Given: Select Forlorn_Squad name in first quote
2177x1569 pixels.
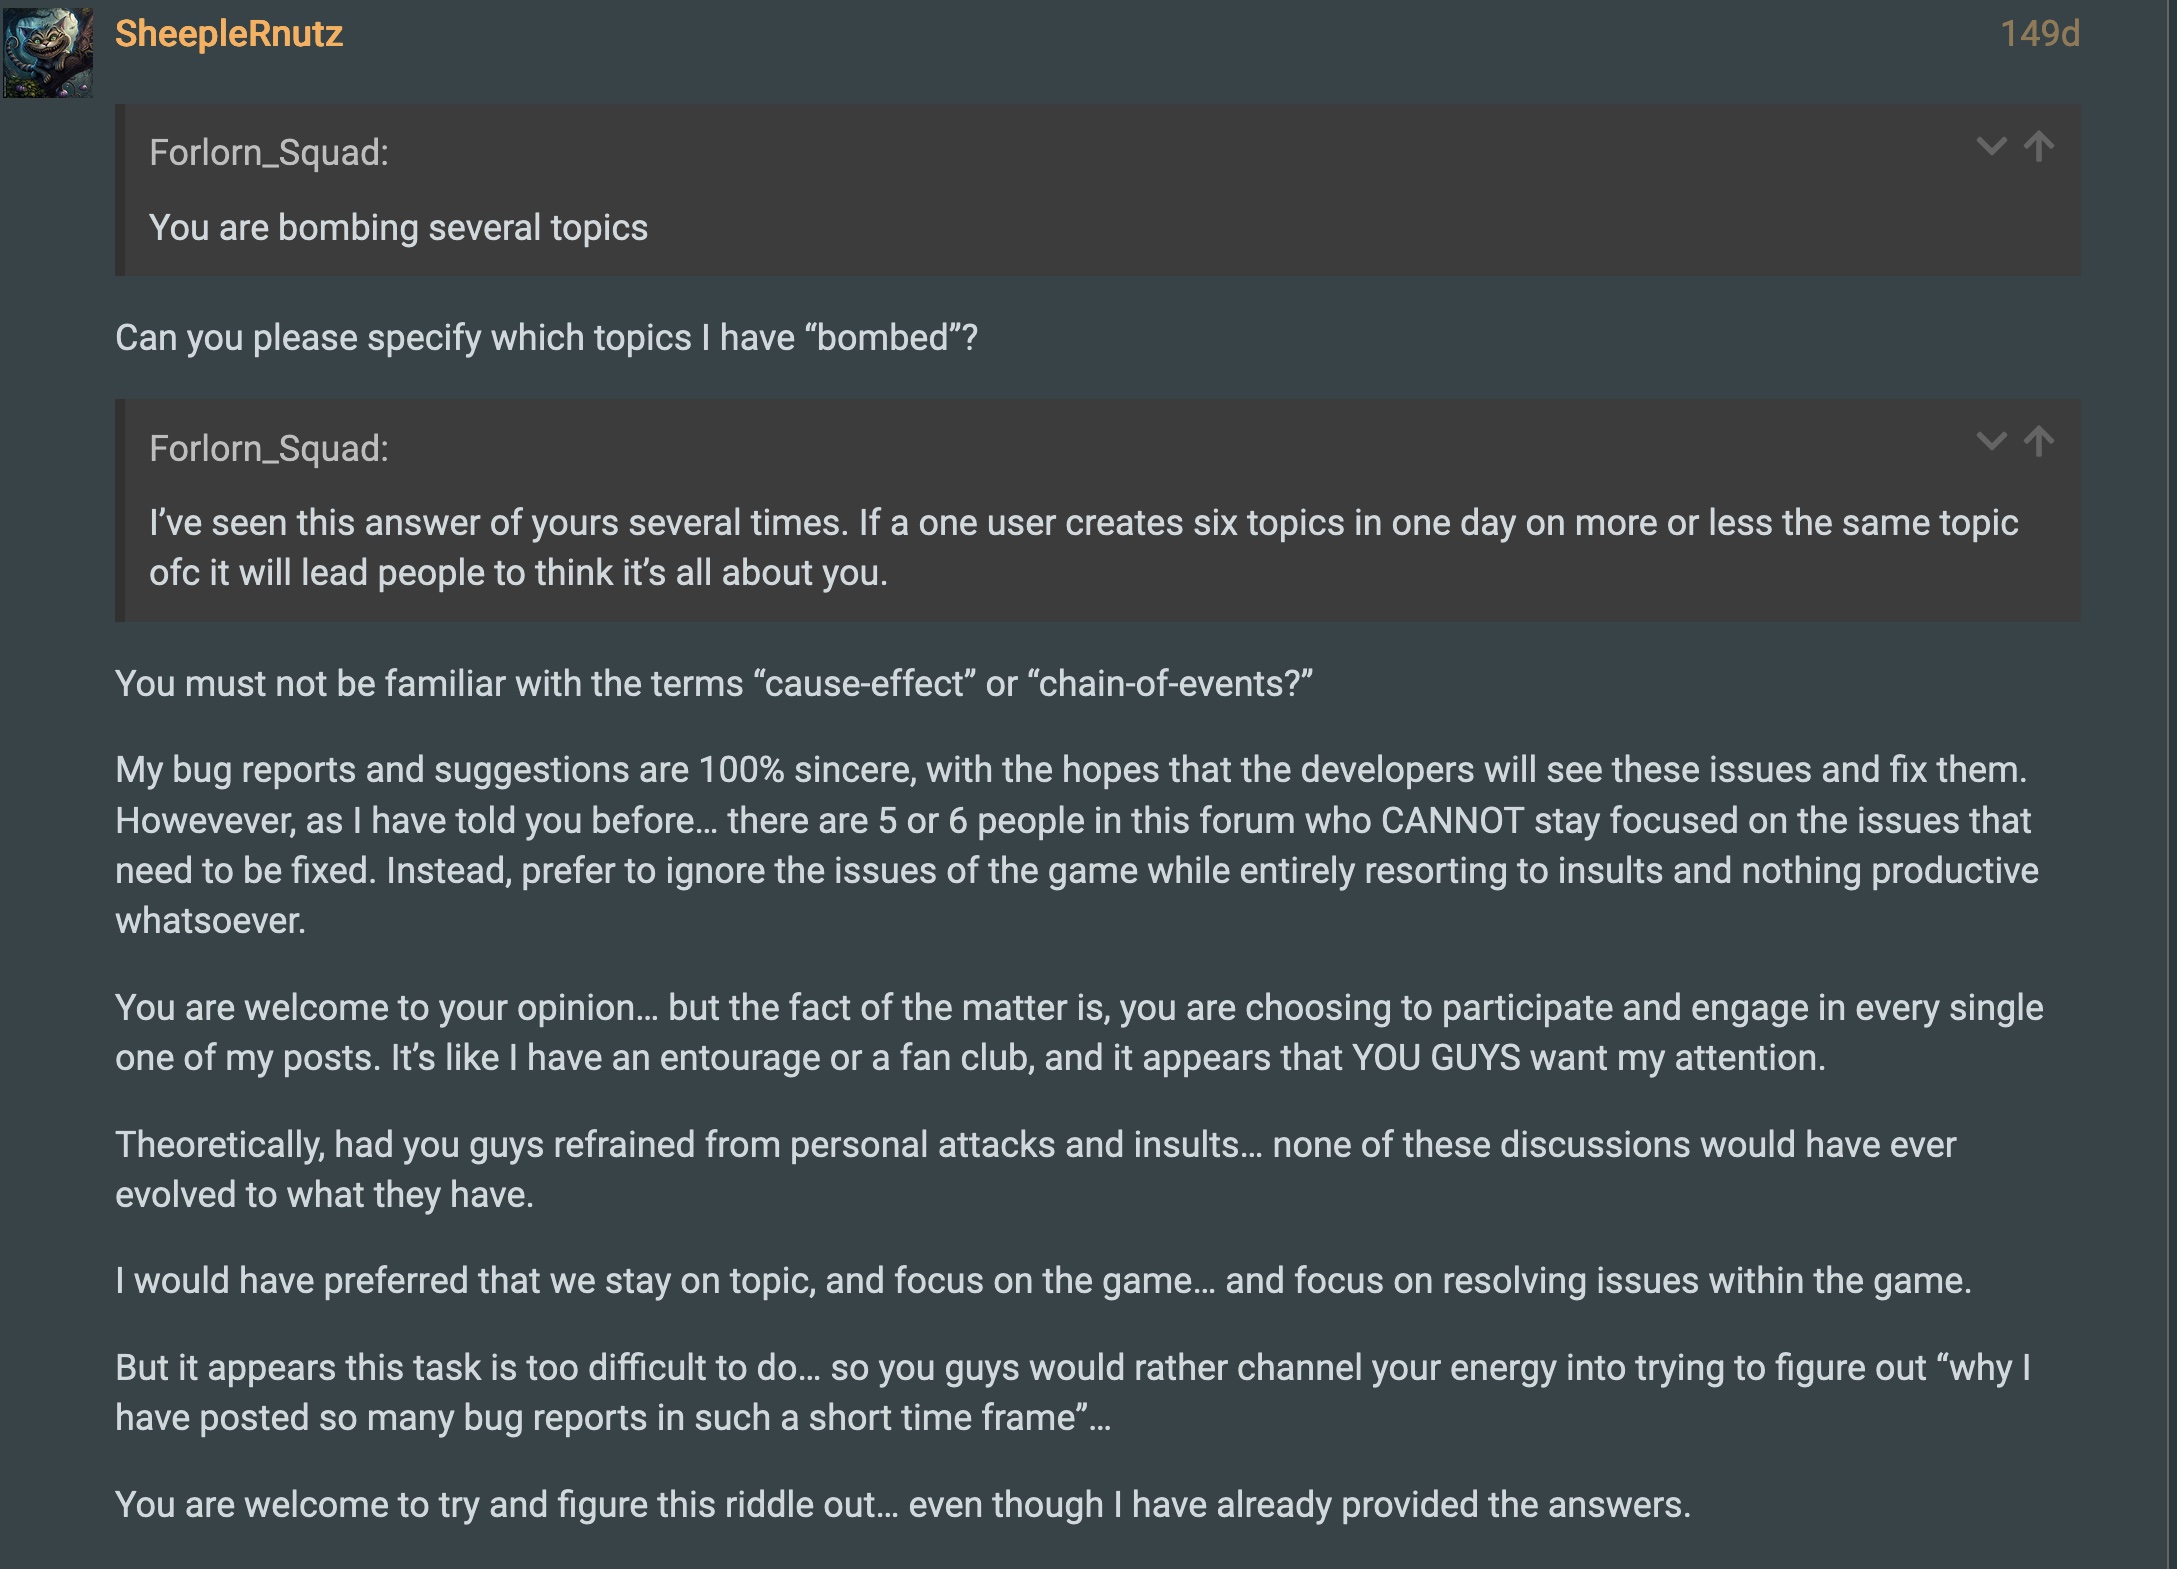Looking at the screenshot, I should [268, 153].
